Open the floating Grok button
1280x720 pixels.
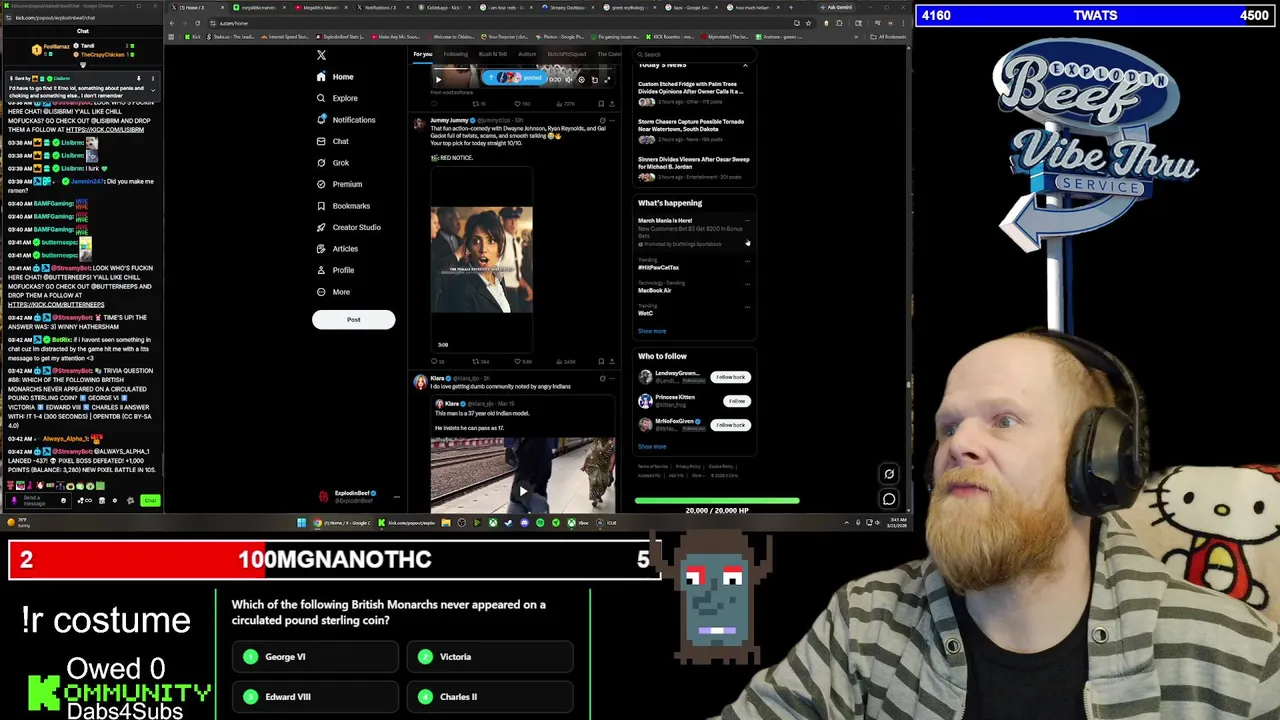coord(889,474)
